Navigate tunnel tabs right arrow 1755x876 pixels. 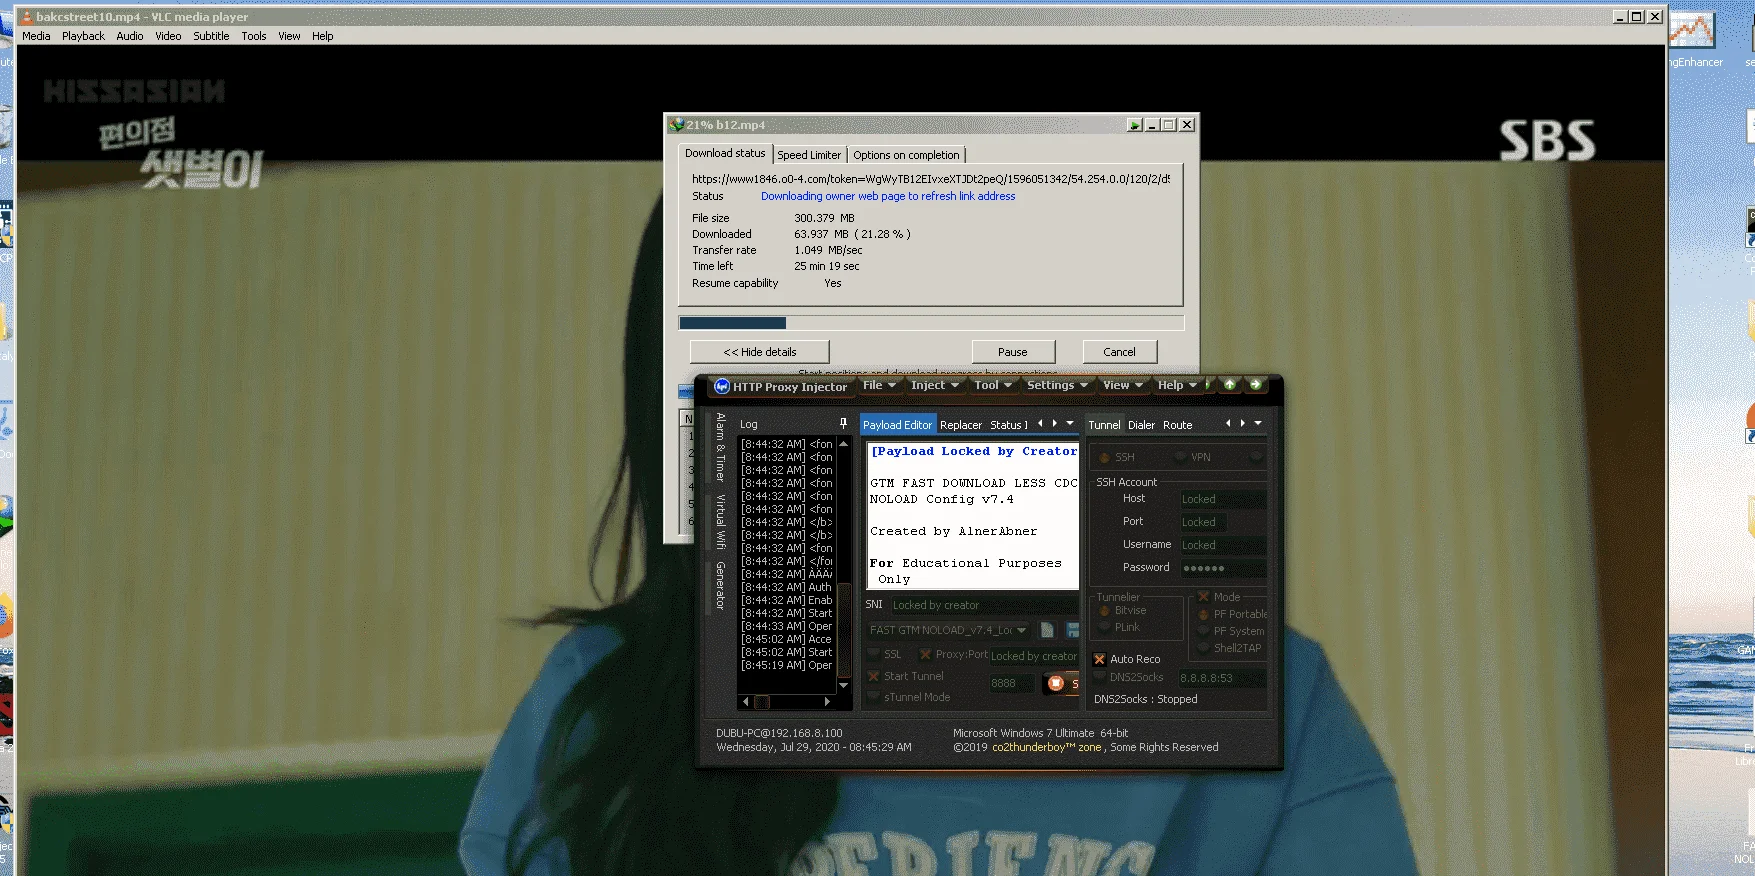pyautogui.click(x=1243, y=423)
